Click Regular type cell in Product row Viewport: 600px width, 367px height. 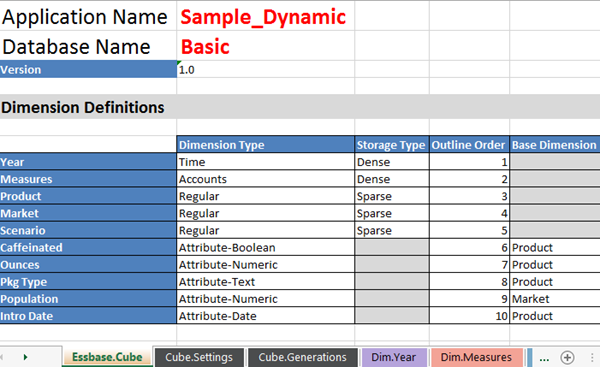coord(266,196)
